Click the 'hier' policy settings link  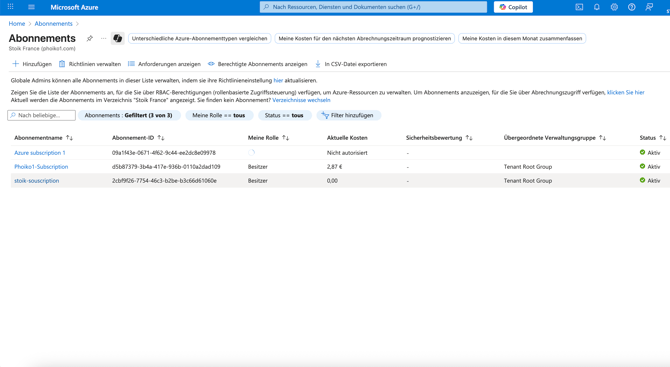[278, 80]
